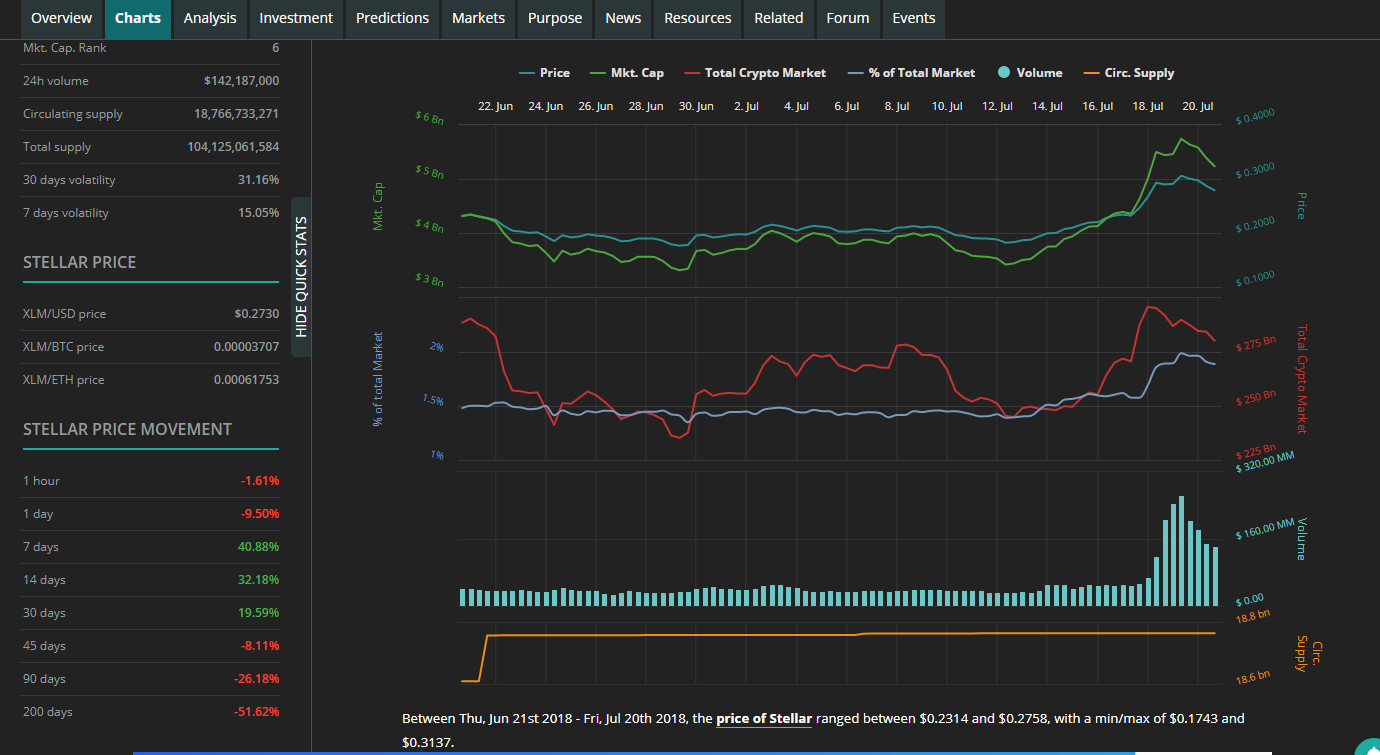Click the 45 days change -8.11%

(x=260, y=646)
